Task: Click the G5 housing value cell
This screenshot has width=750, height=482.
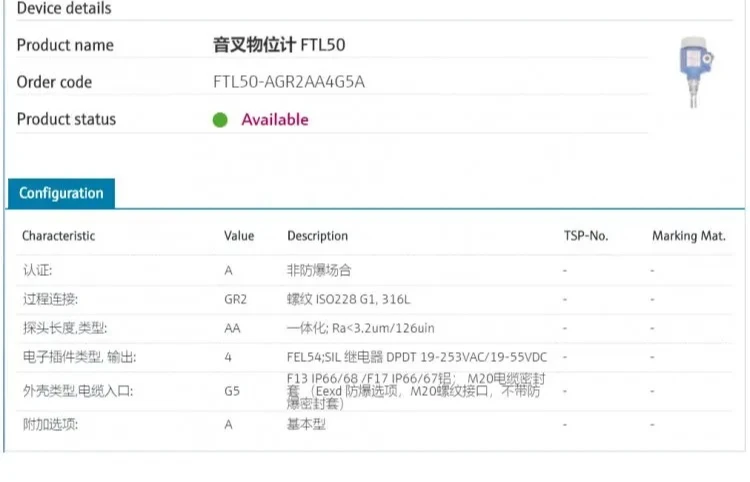Action: click(x=231, y=390)
